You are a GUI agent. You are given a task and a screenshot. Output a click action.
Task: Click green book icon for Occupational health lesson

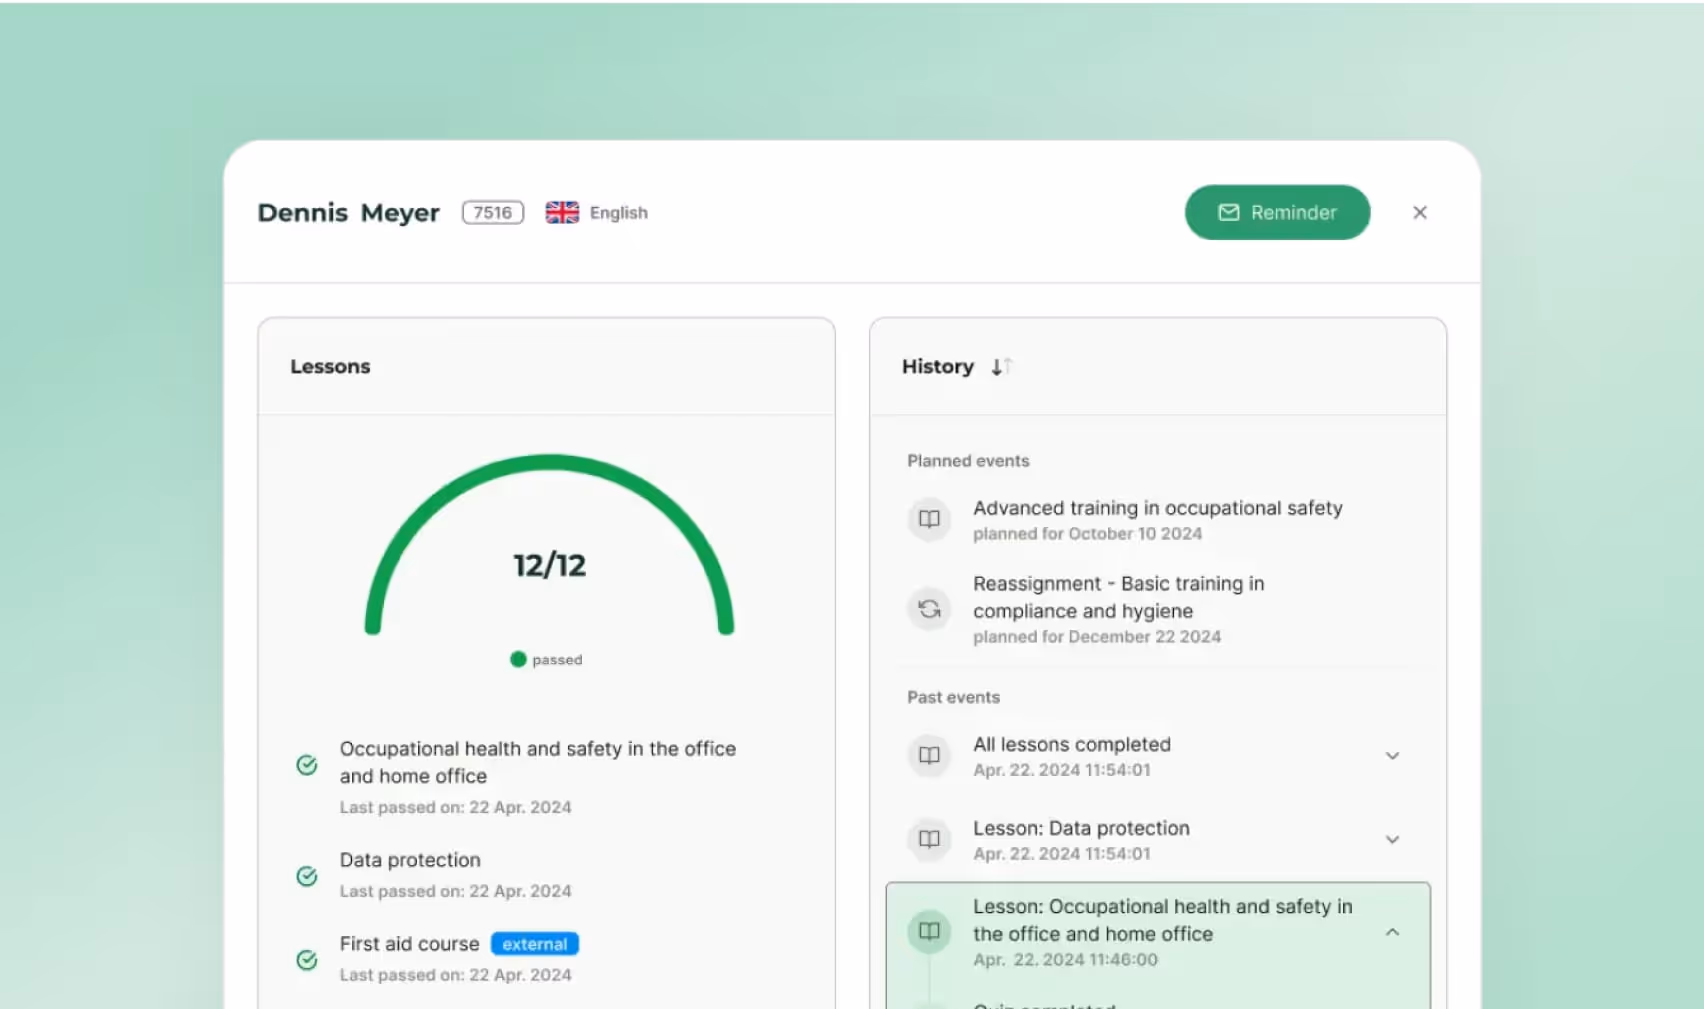pos(929,931)
